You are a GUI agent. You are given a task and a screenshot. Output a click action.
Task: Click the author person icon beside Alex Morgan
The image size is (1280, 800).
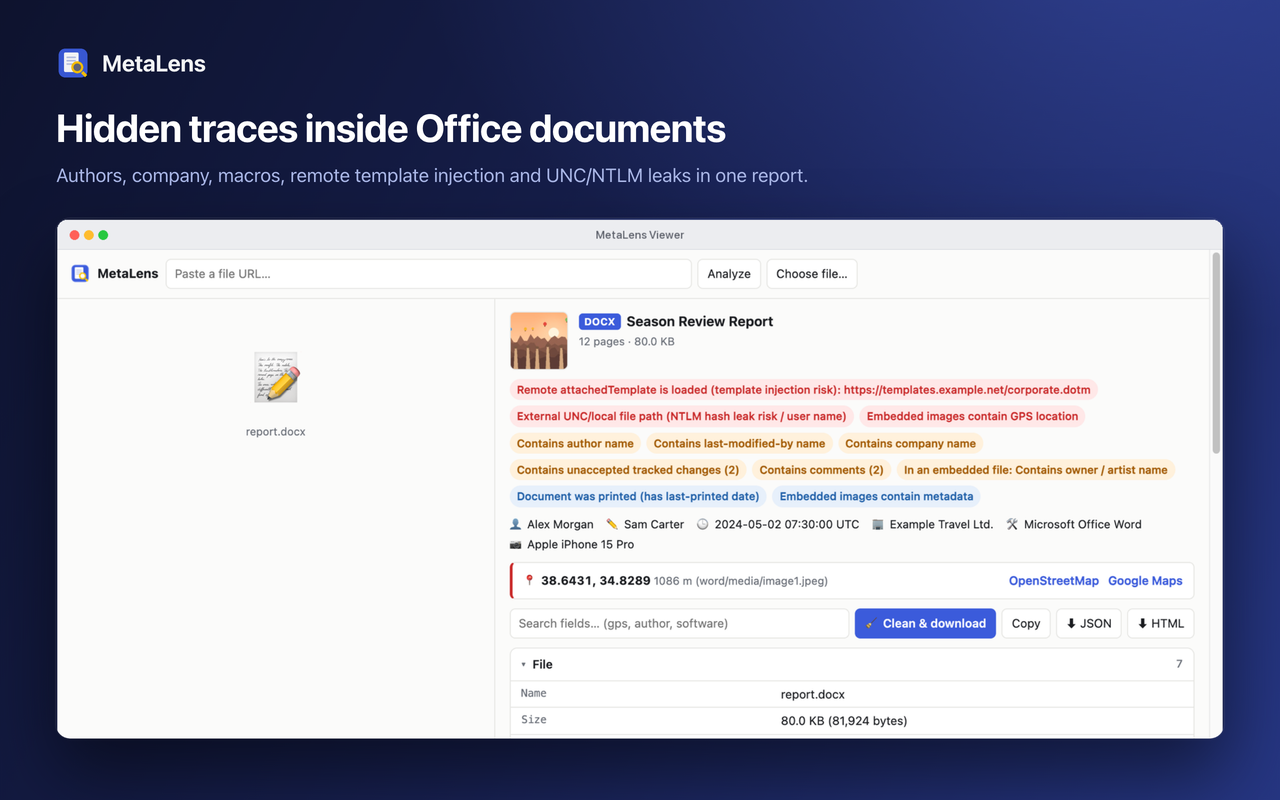point(516,524)
